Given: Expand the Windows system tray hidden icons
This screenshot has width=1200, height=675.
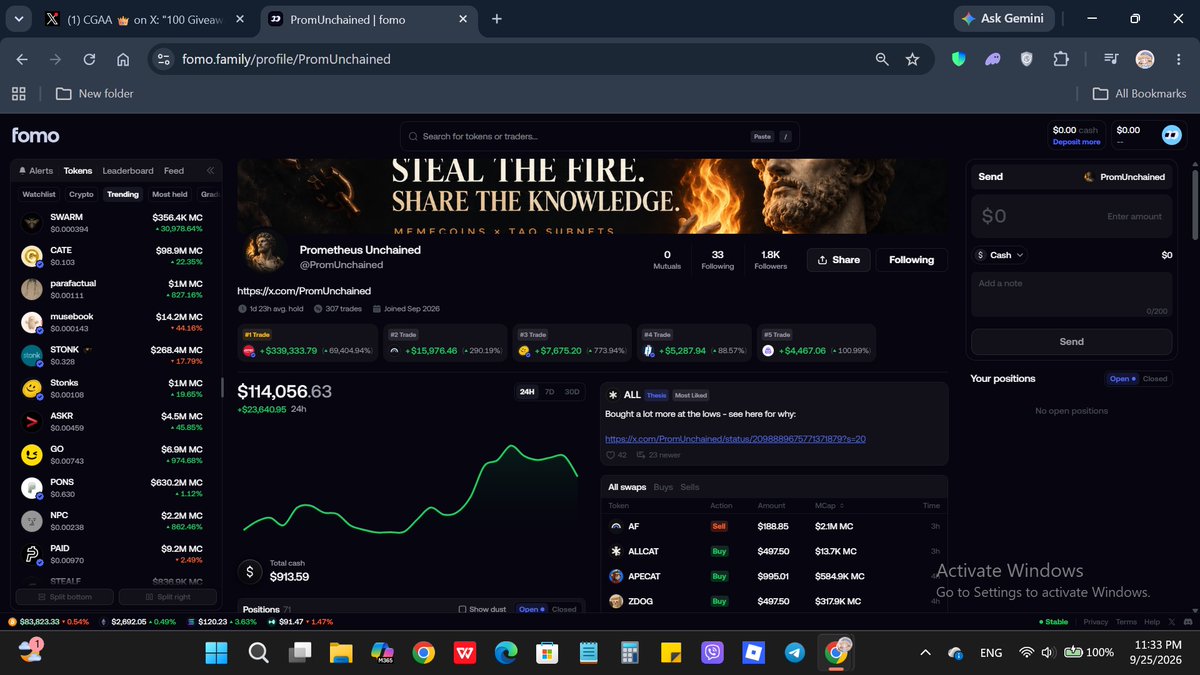Looking at the screenshot, I should 926,652.
